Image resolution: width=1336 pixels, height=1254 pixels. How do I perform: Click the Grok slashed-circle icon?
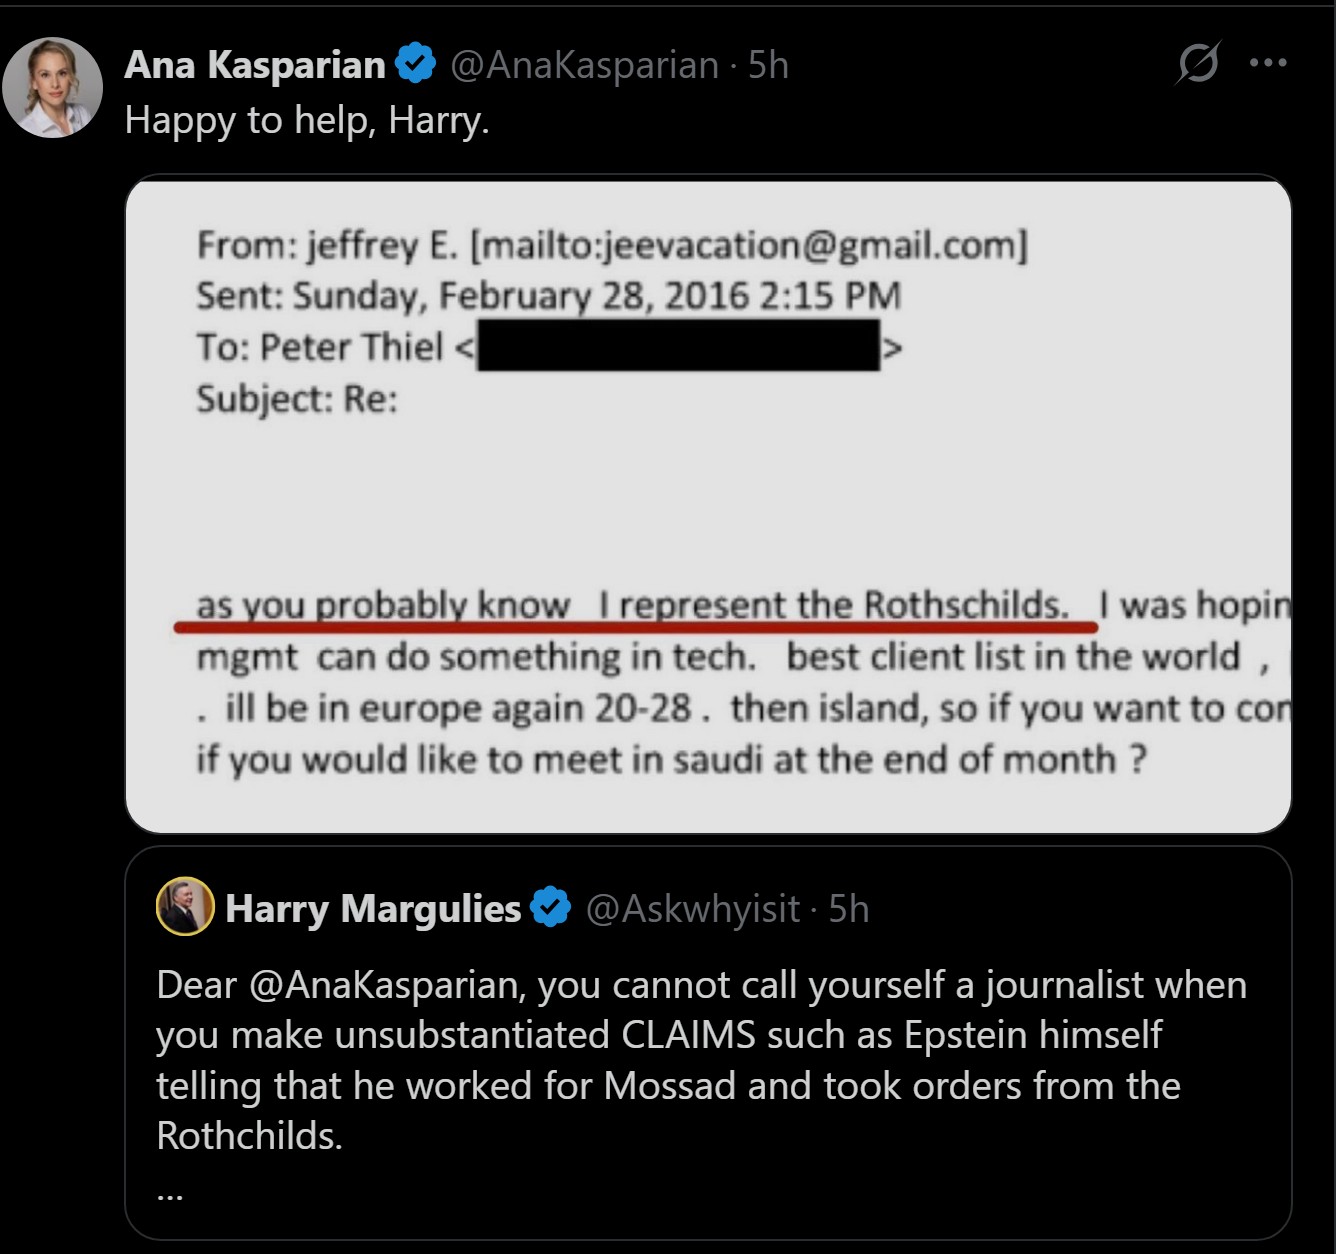pyautogui.click(x=1197, y=63)
